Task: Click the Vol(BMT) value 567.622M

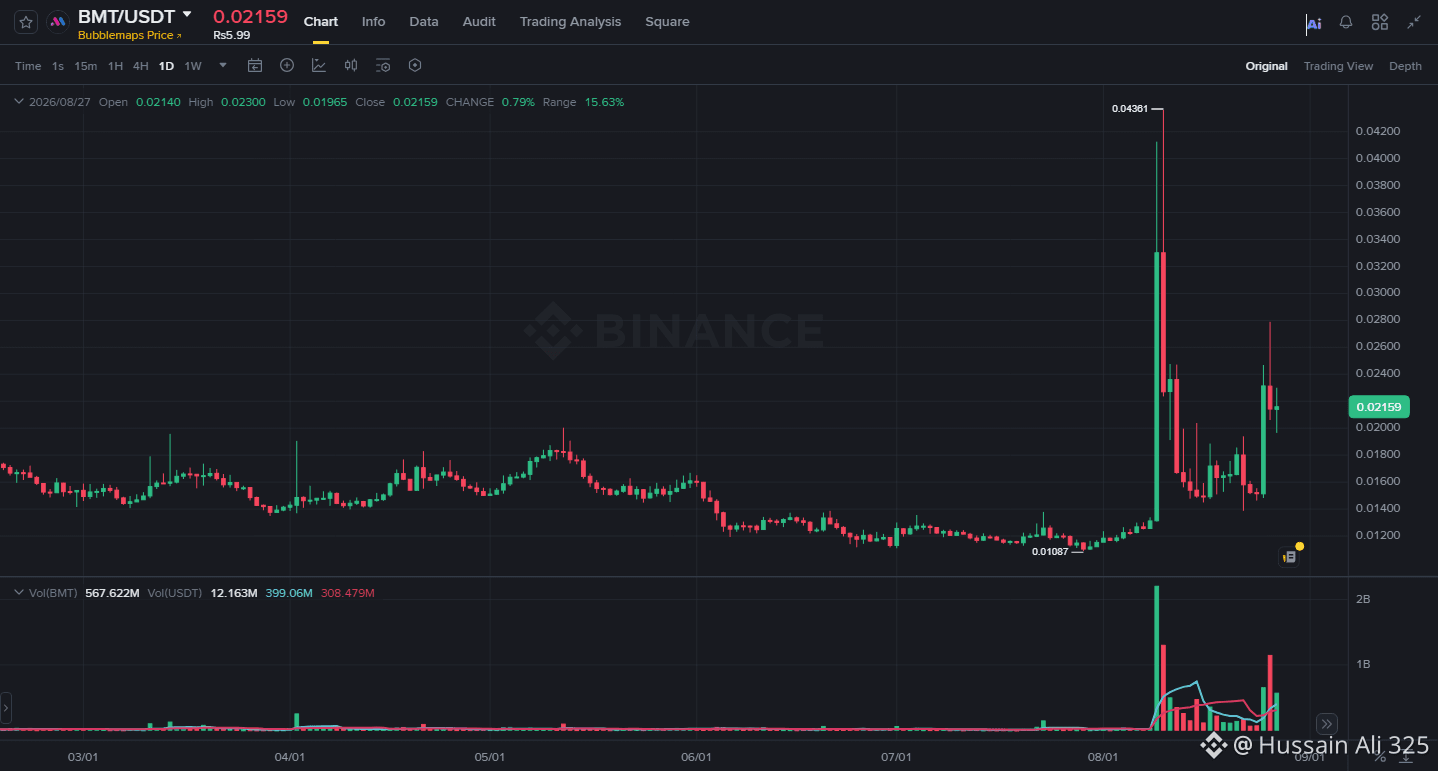Action: (112, 593)
